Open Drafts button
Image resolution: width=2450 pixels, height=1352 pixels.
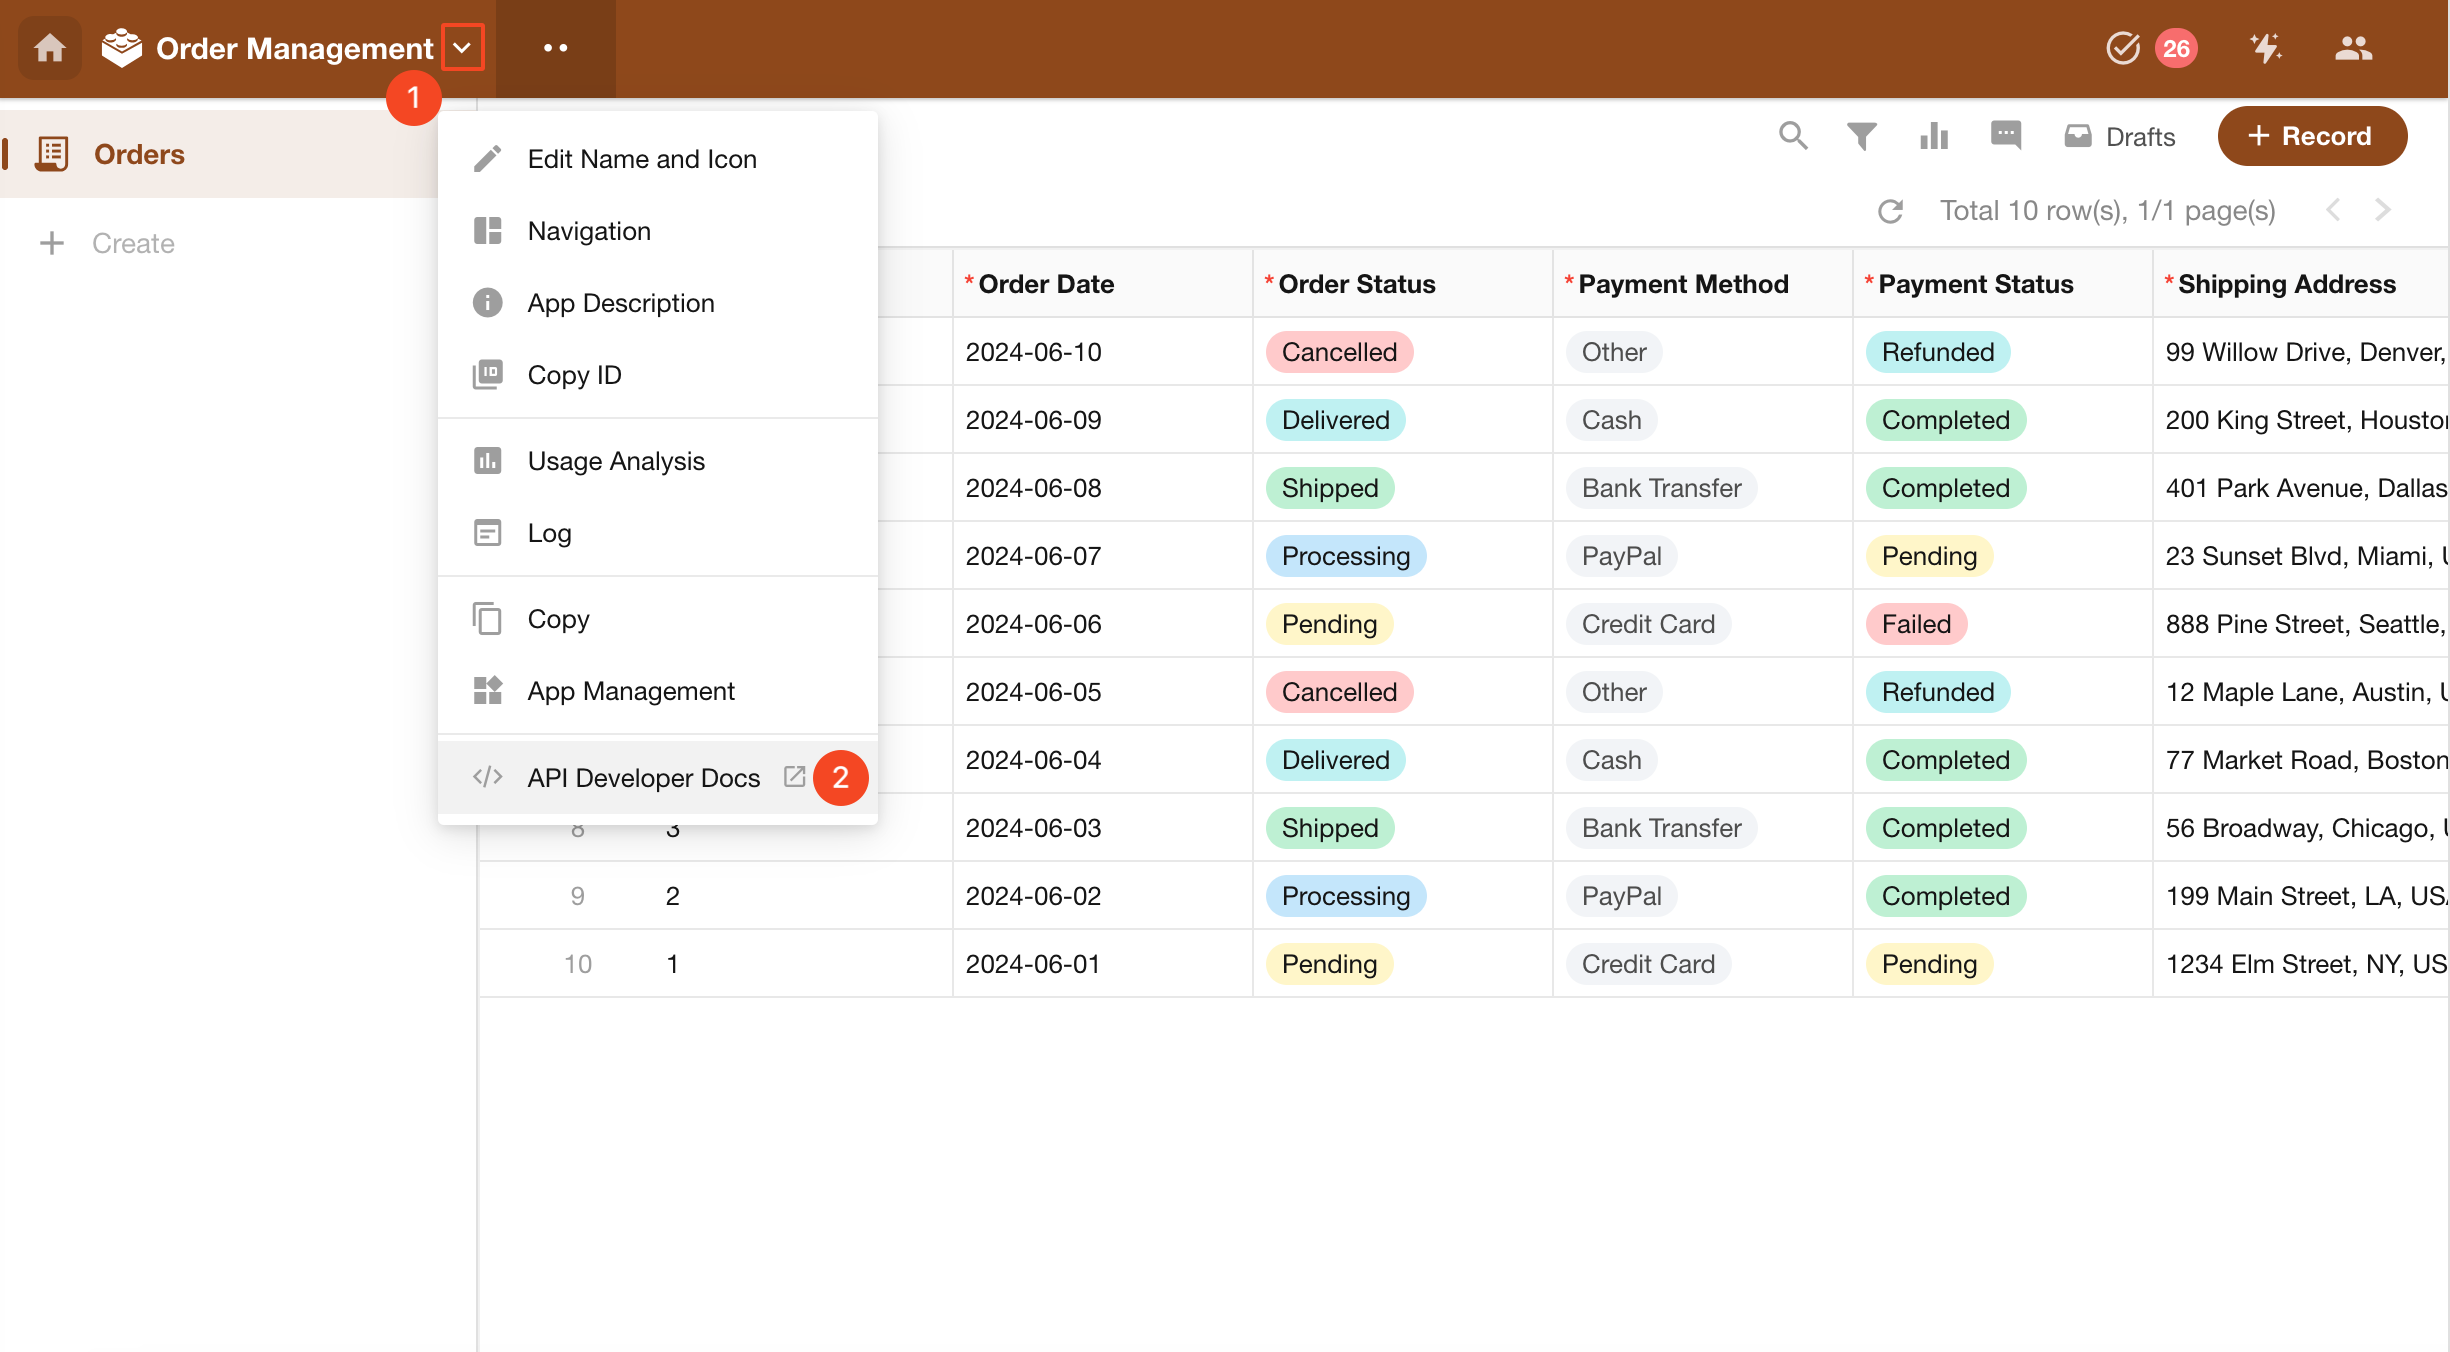click(2120, 136)
